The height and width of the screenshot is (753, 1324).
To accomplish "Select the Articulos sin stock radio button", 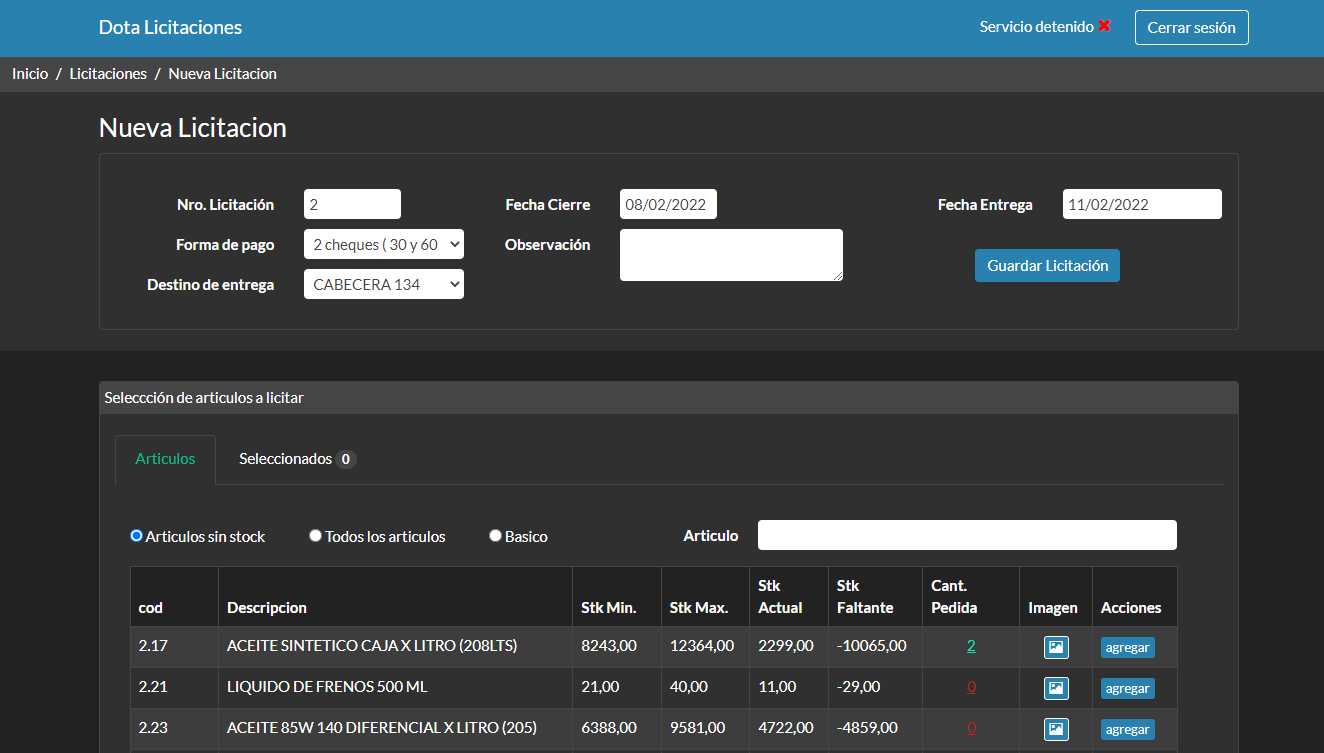I will point(137,536).
